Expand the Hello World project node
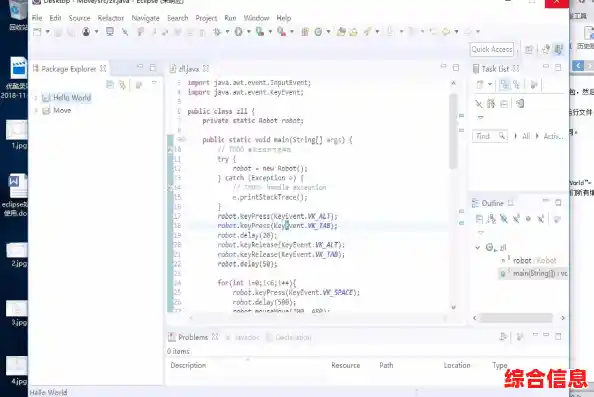 point(36,98)
